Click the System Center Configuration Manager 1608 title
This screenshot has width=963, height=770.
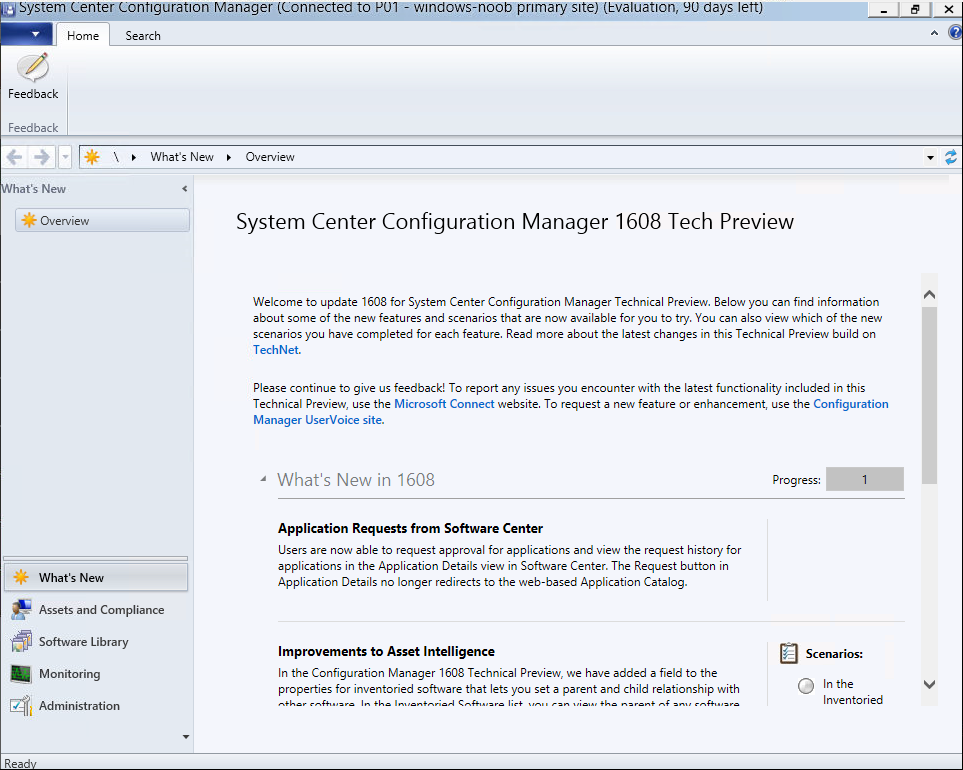click(x=515, y=222)
